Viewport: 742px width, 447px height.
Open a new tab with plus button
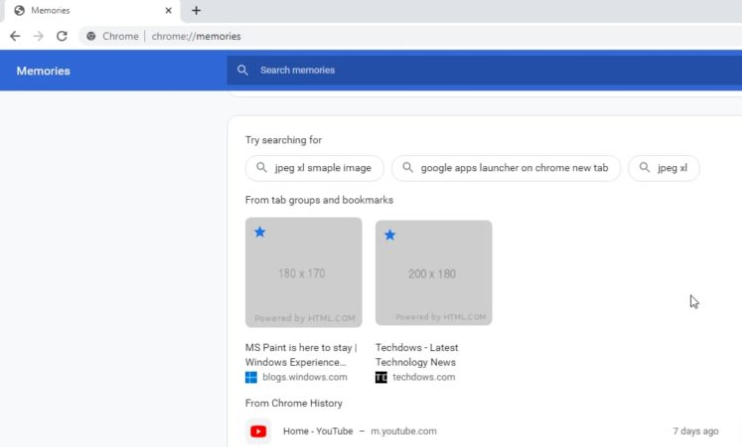tap(196, 11)
